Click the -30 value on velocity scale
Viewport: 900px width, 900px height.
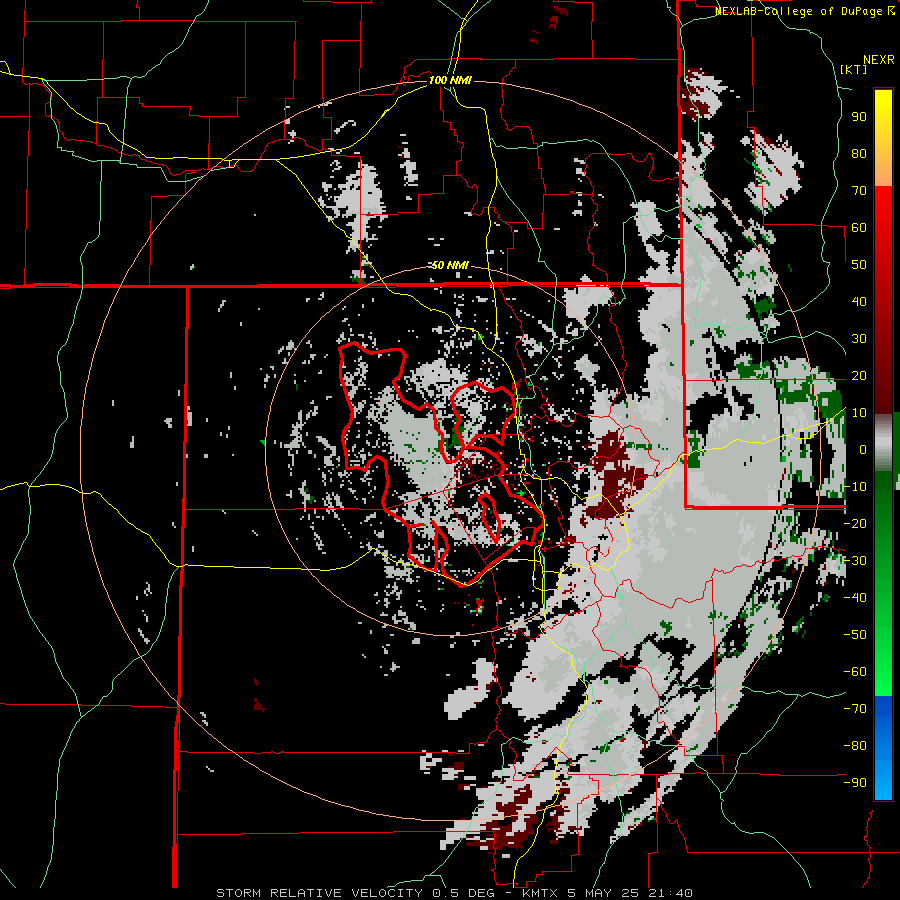pyautogui.click(x=855, y=561)
